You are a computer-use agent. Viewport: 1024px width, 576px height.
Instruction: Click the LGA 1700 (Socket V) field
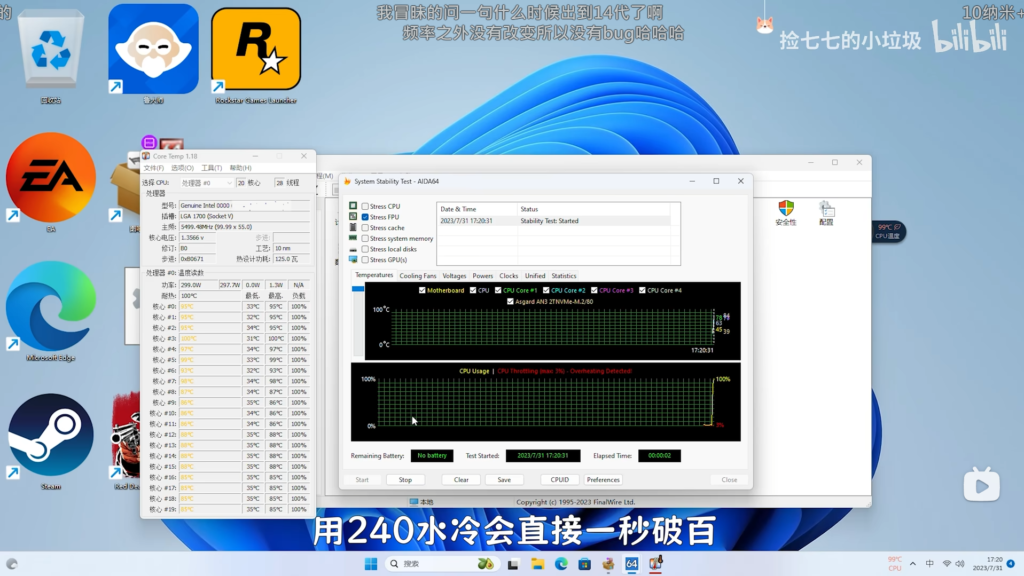244,216
